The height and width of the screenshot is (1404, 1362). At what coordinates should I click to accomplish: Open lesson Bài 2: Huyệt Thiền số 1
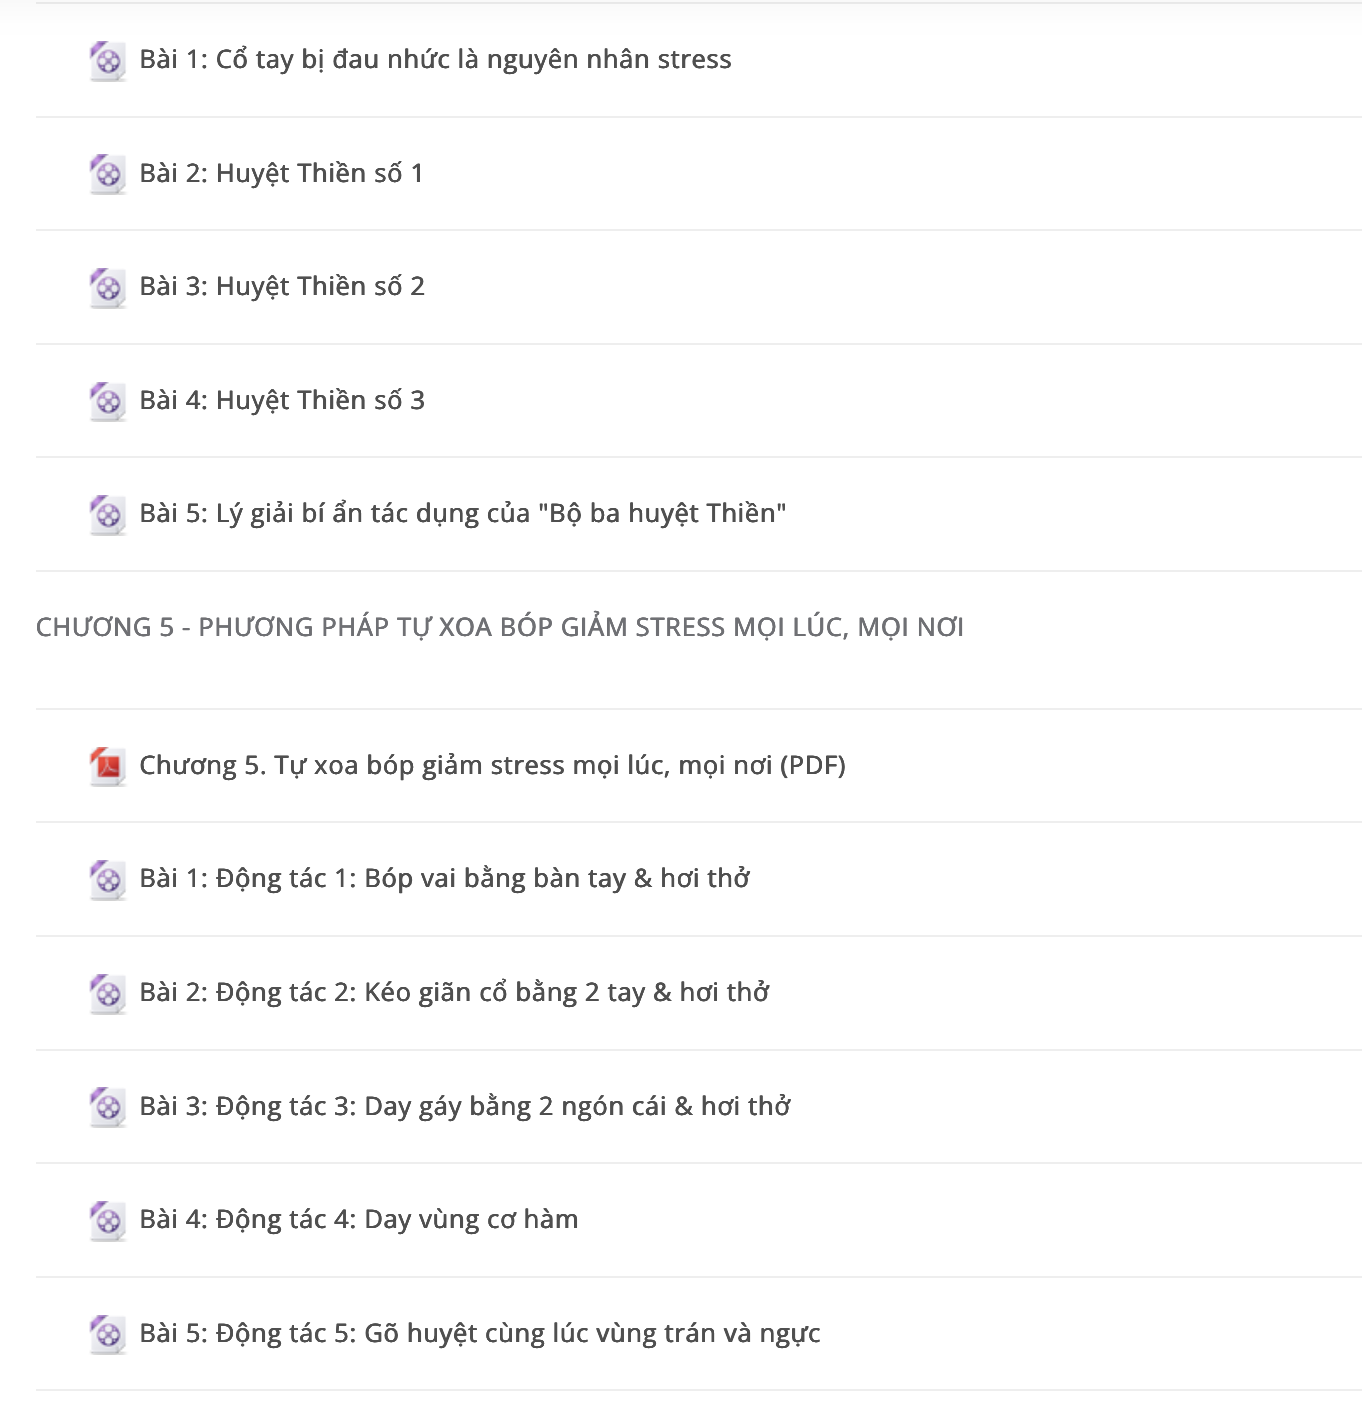pyautogui.click(x=281, y=174)
